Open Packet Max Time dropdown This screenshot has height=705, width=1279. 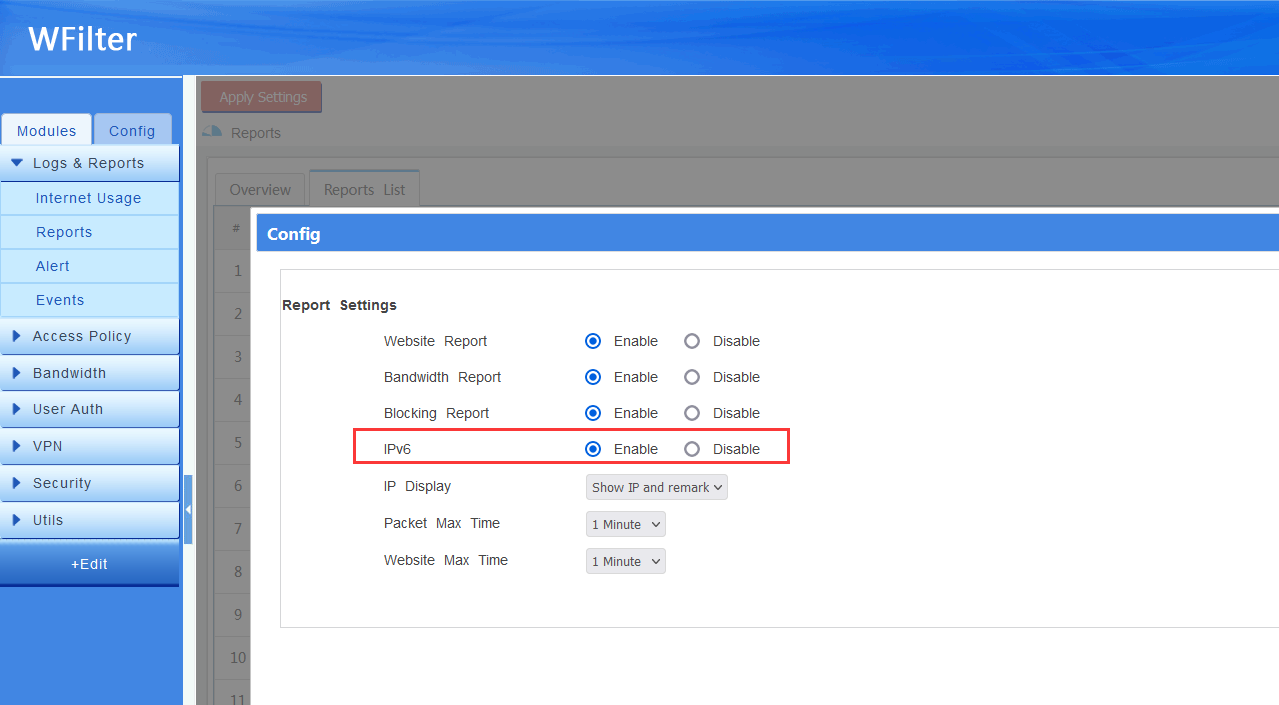click(625, 524)
